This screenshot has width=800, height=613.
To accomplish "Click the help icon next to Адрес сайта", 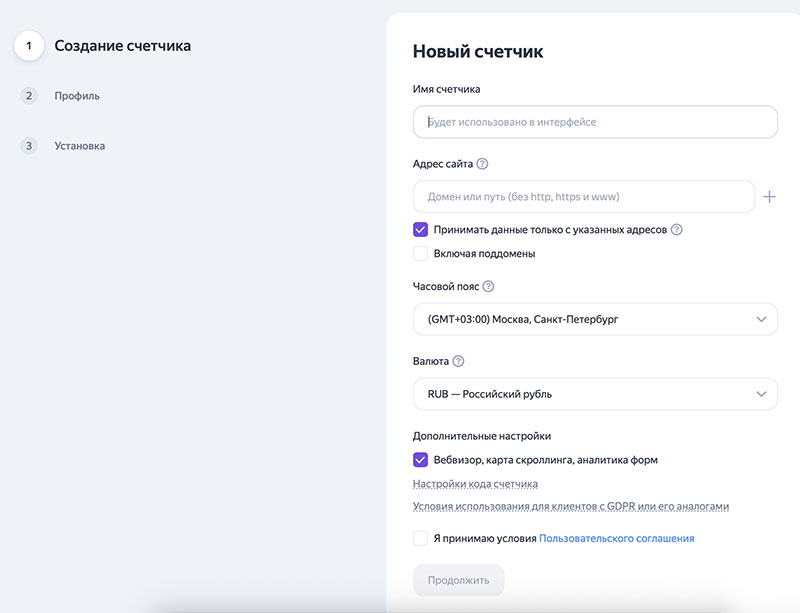I will 482,164.
